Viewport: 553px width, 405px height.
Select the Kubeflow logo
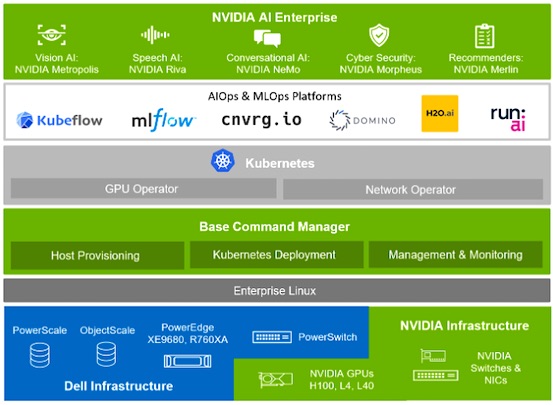point(59,120)
